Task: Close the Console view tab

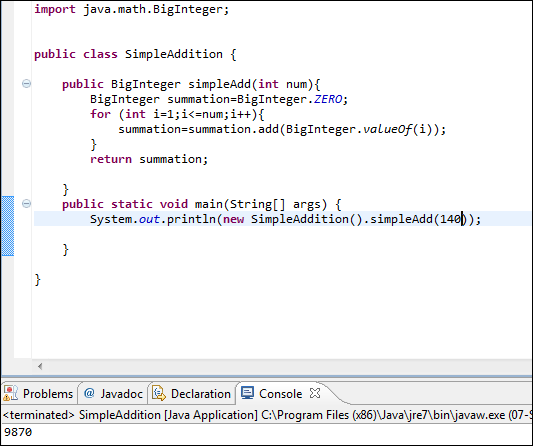Action: [x=315, y=393]
